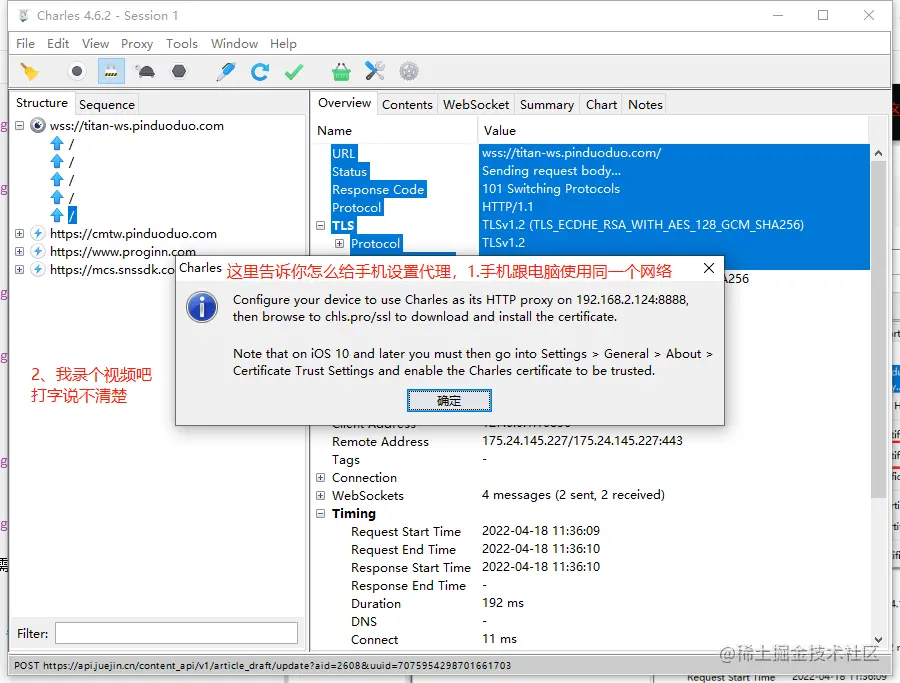Click the '101 Switching Protocols' value
This screenshot has width=900, height=683.
pos(551,189)
